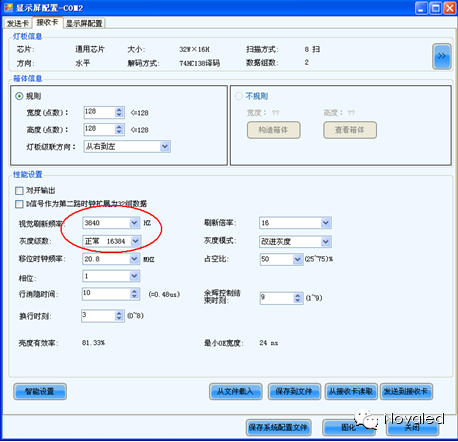Image resolution: width=458 pixels, height=442 pixels.
Task: Maximize the 显示屏配置 window
Action: [x=435, y=8]
